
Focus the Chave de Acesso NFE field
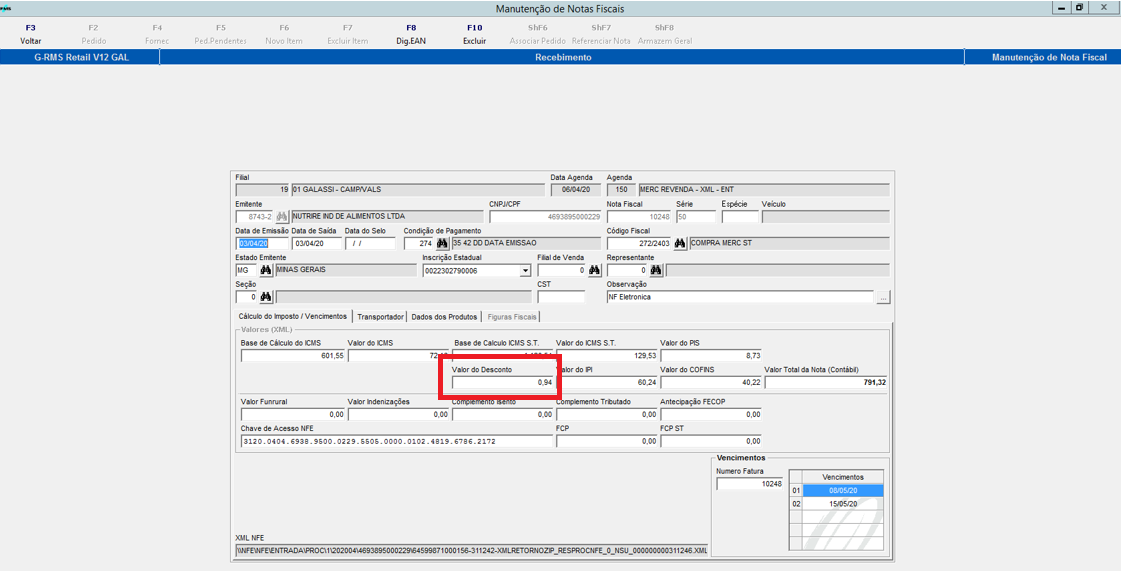397,441
